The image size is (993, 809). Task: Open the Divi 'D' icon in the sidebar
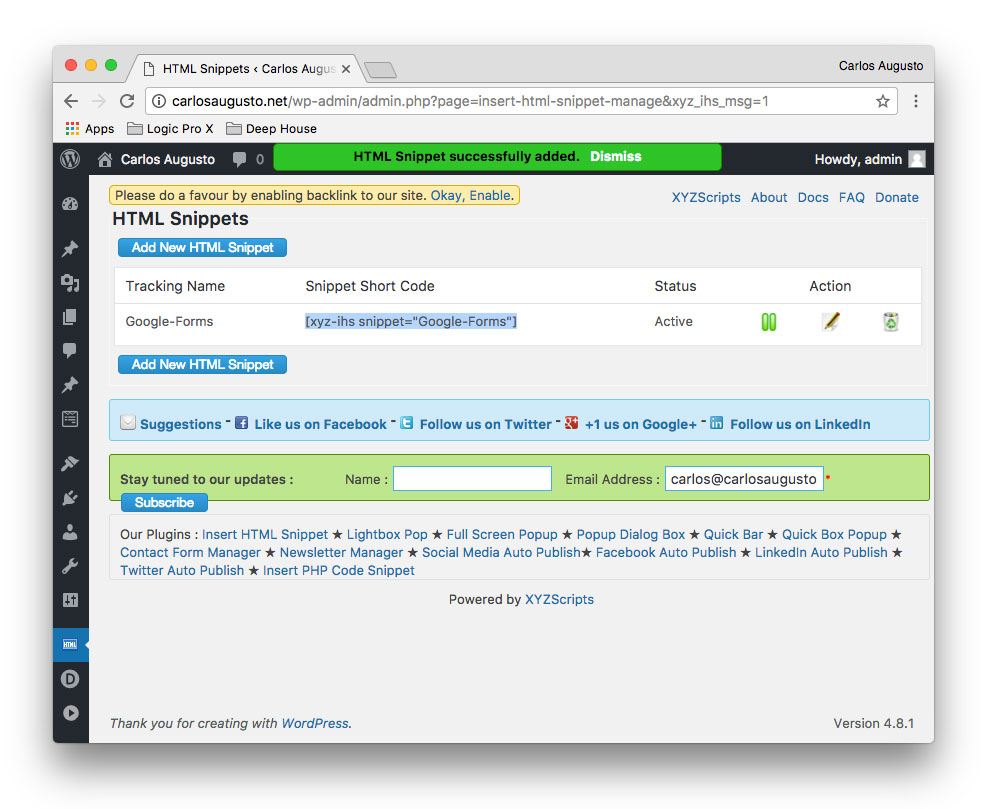(70, 679)
